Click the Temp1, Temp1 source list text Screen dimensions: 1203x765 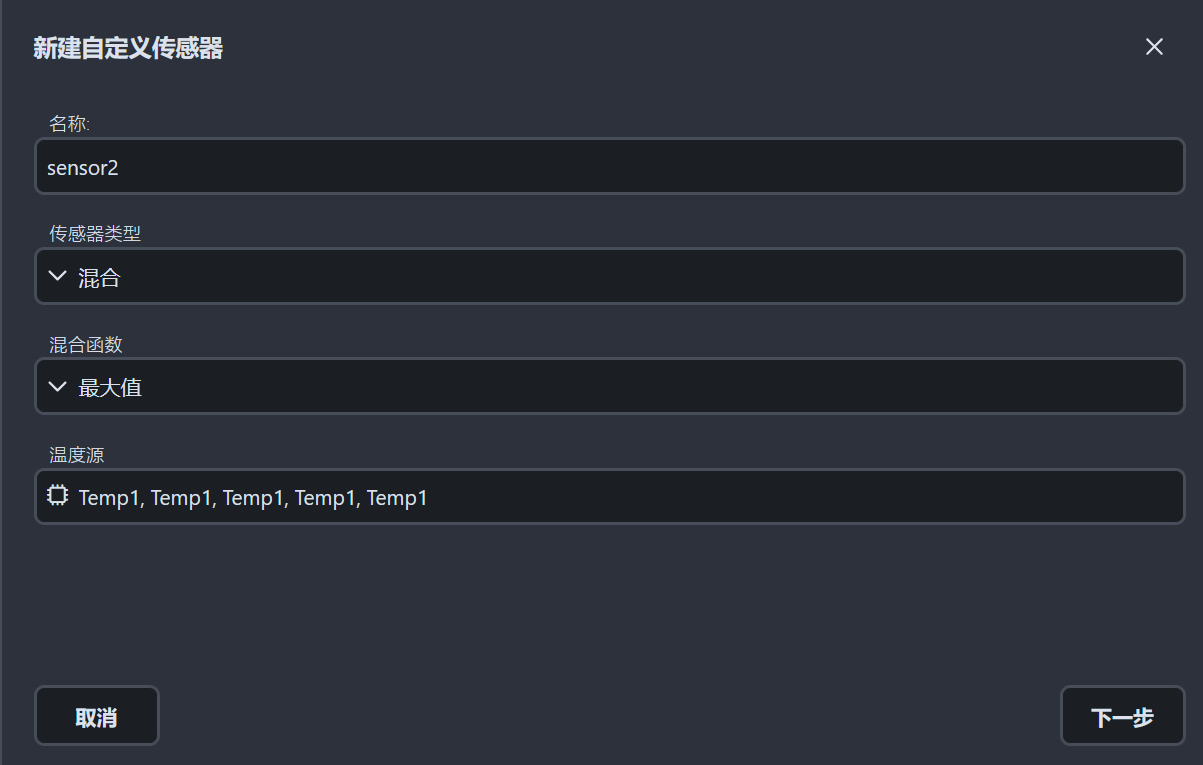[253, 497]
